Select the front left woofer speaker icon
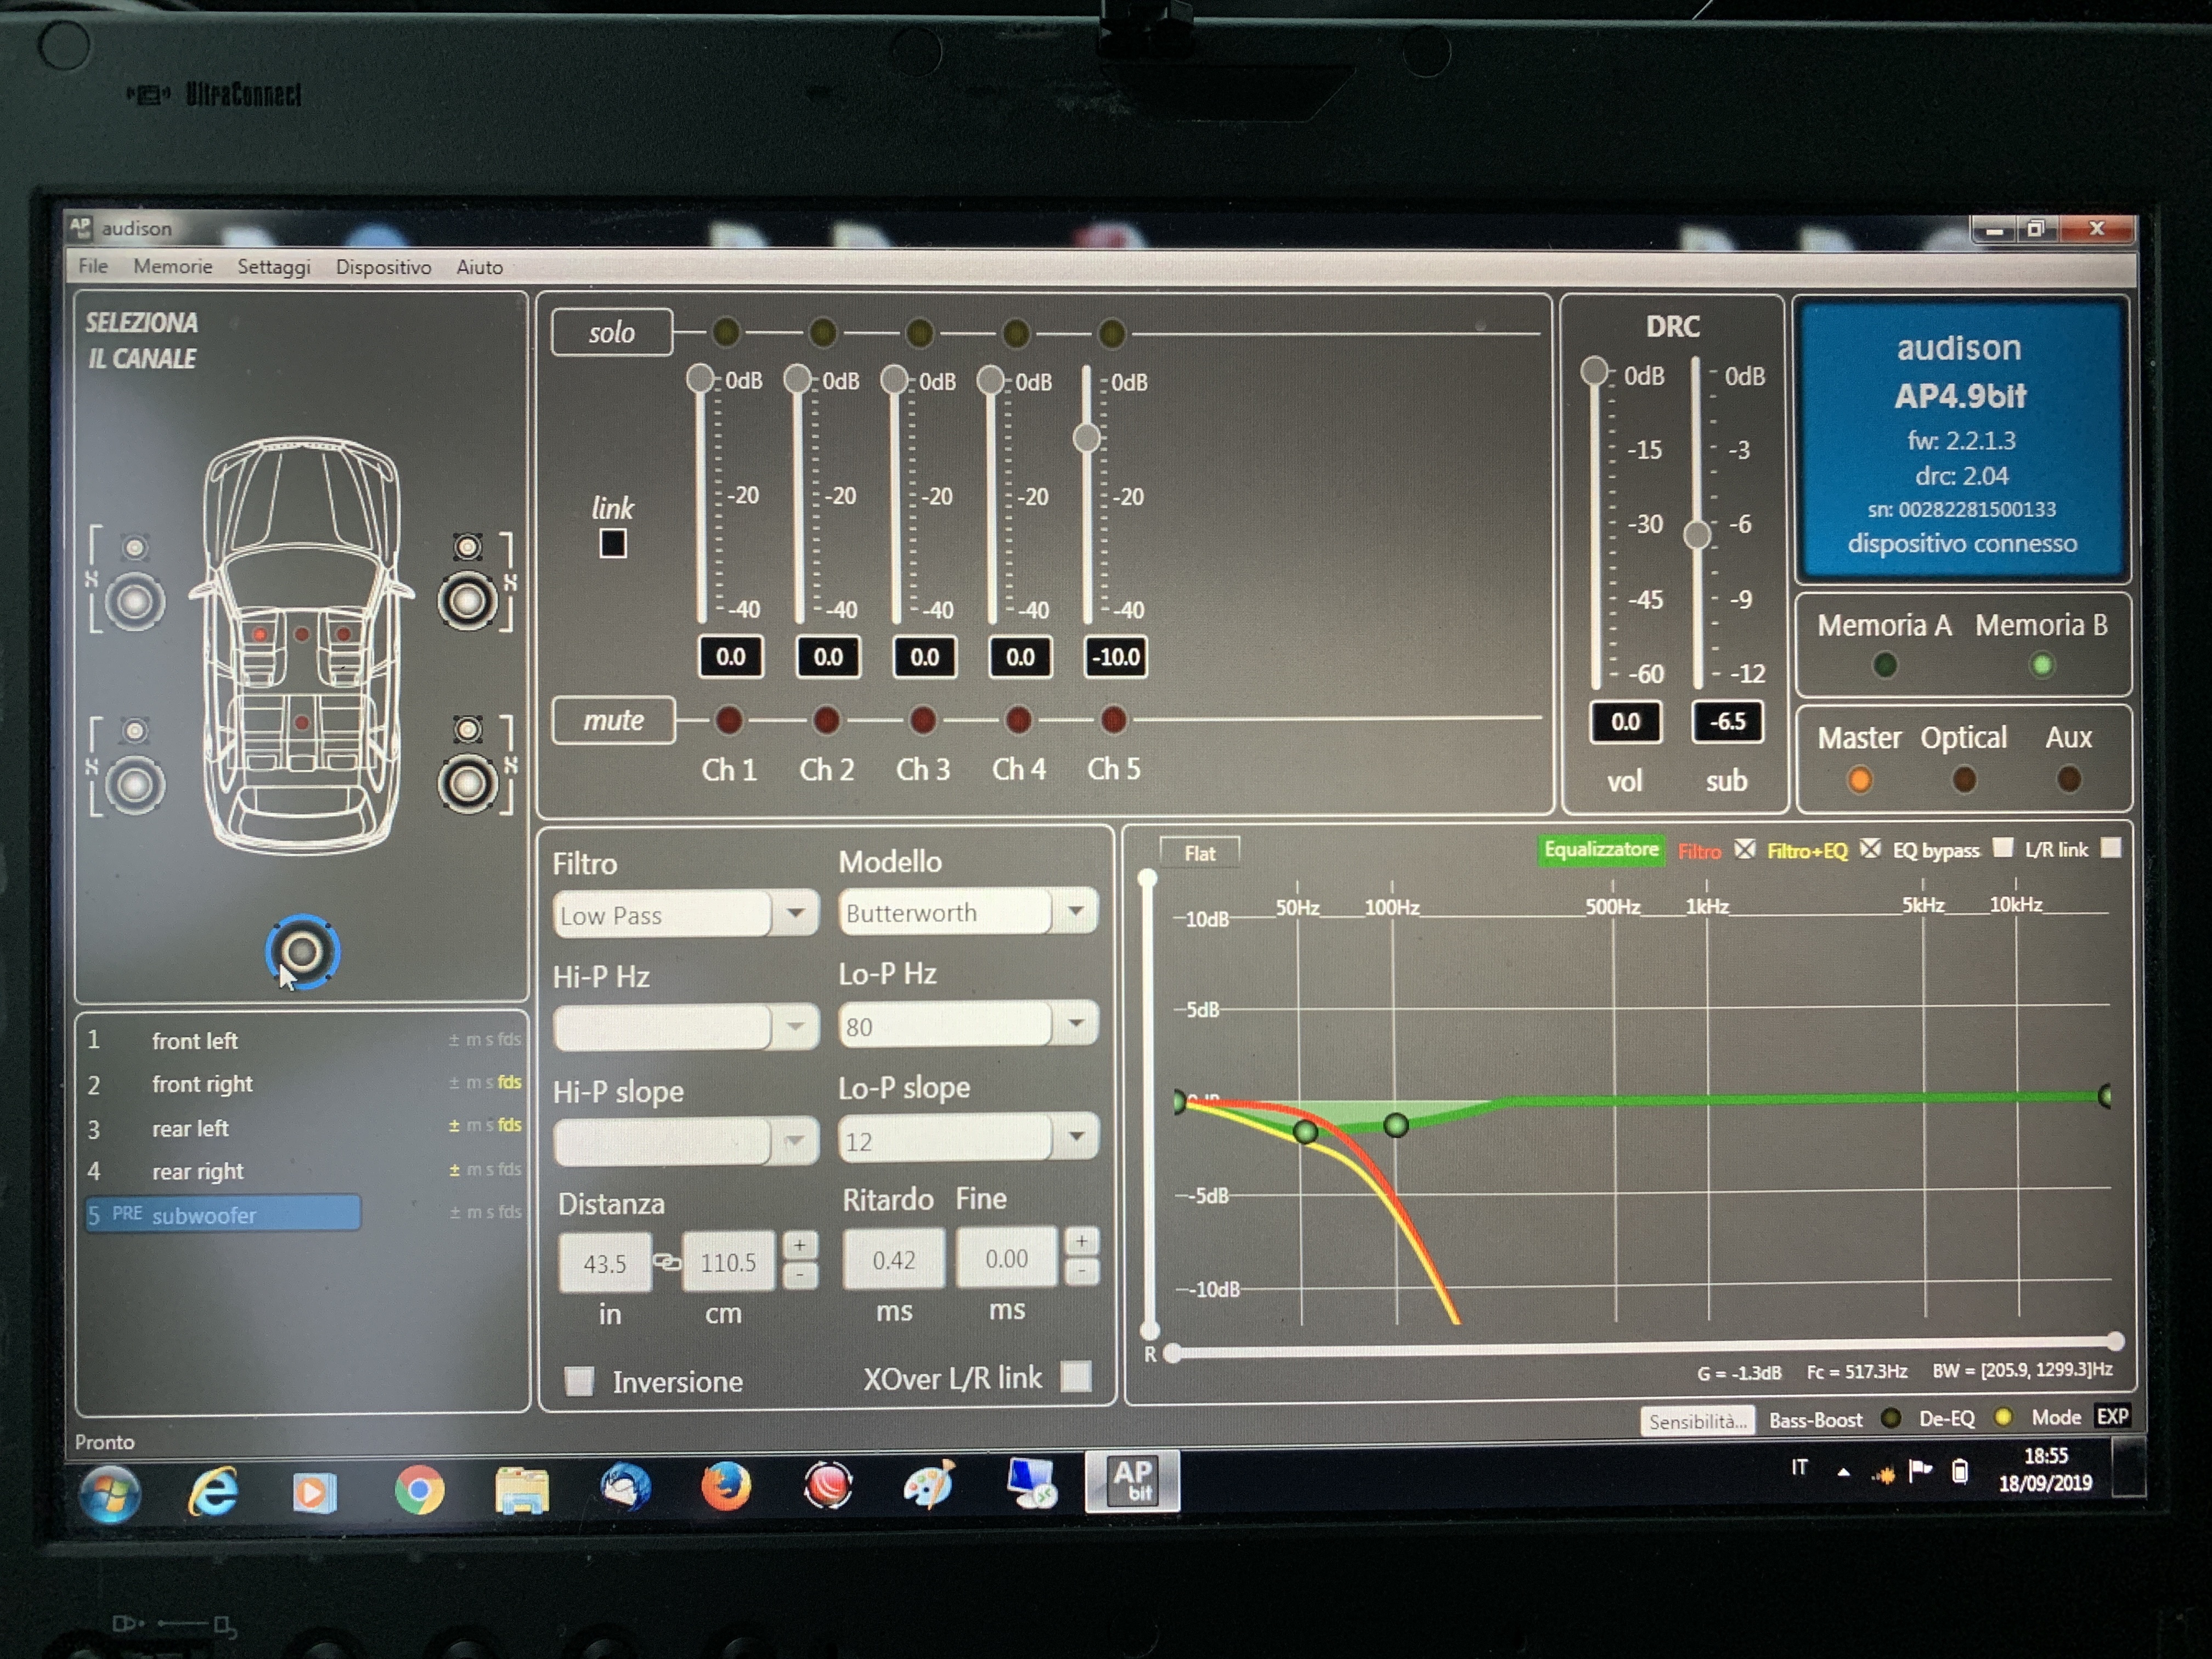This screenshot has width=2212, height=1659. pyautogui.click(x=135, y=602)
